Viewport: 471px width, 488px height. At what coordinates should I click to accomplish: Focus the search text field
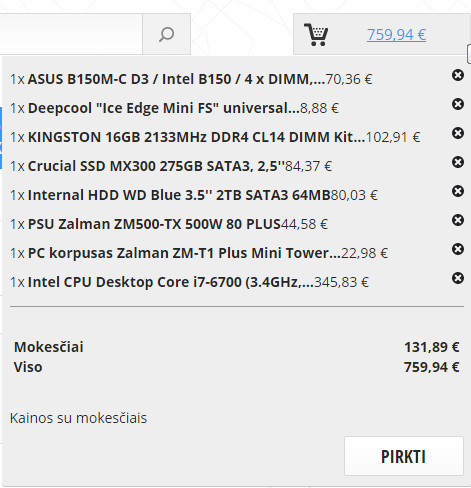point(71,34)
